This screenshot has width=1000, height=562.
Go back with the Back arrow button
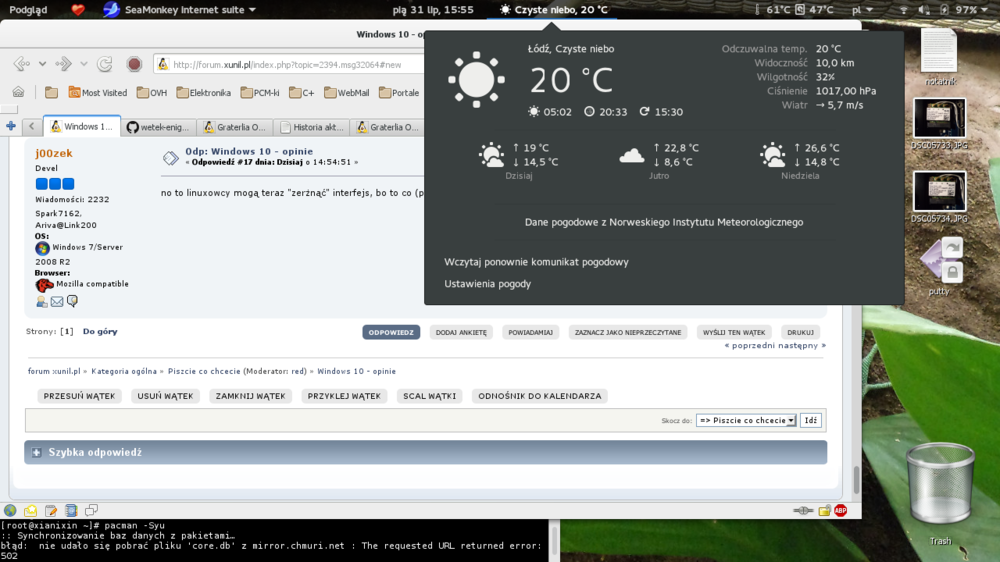click(21, 64)
